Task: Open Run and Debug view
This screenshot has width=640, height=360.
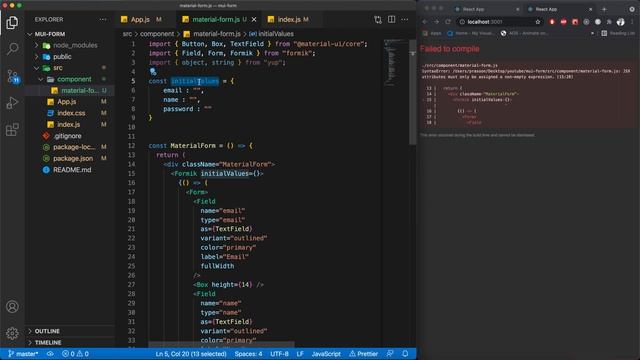Action: (12, 103)
